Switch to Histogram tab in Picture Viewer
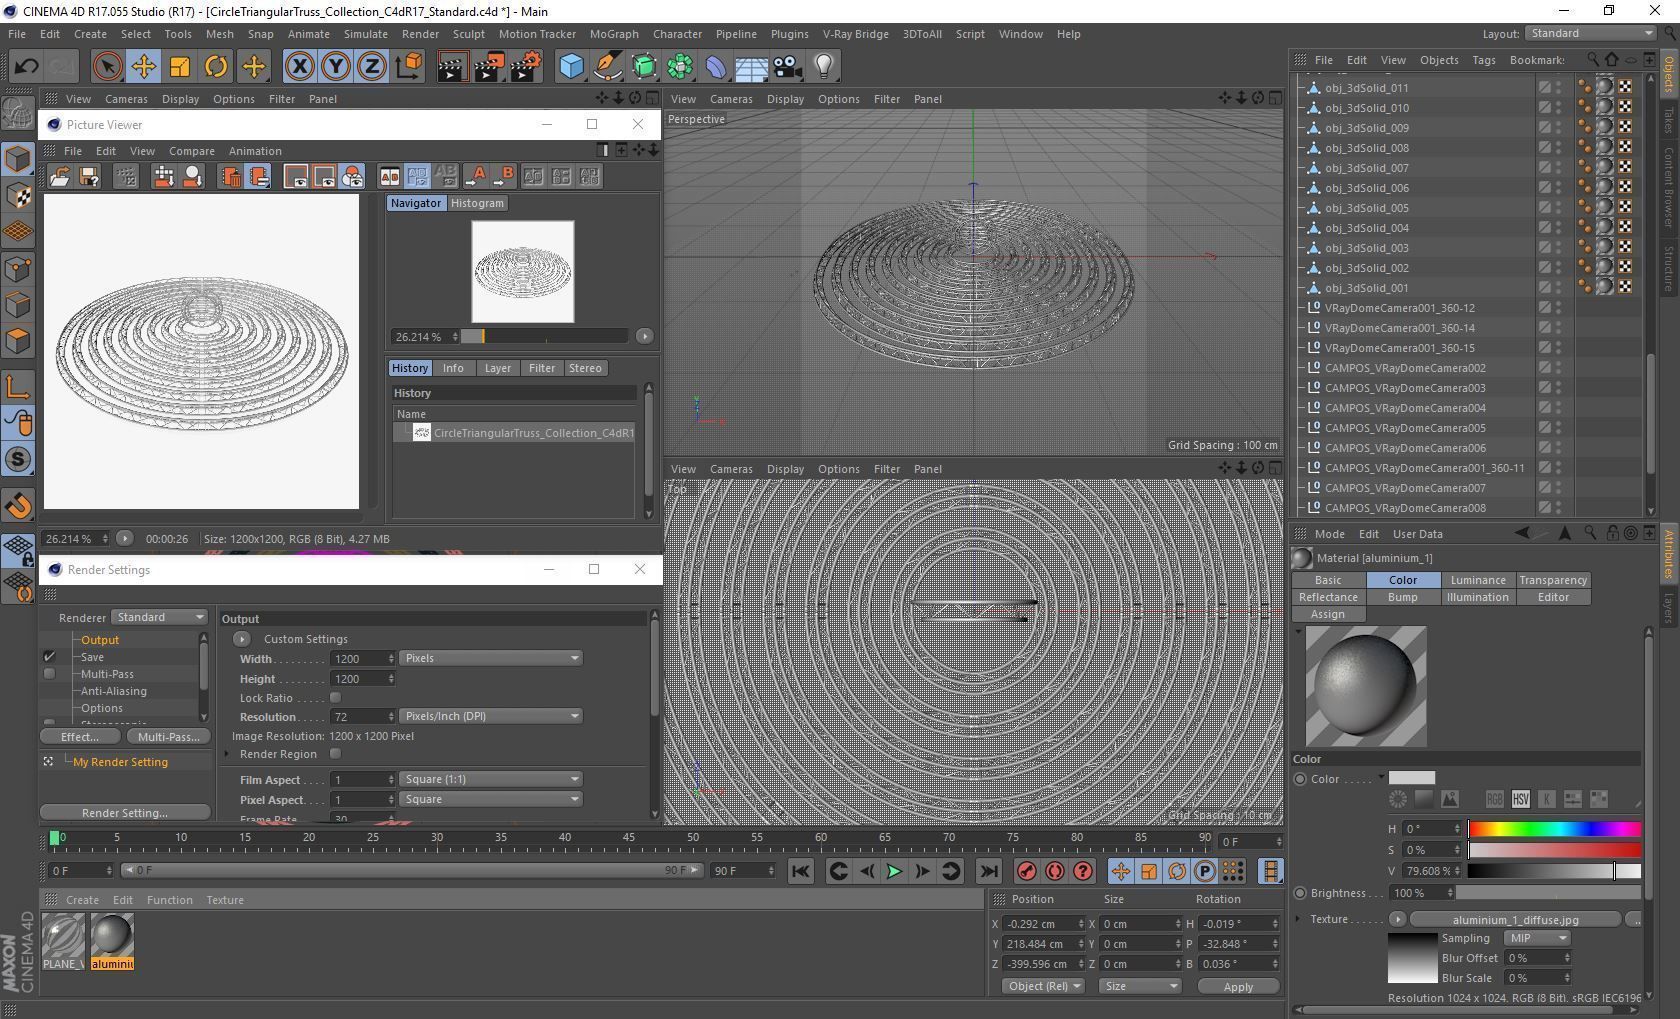This screenshot has height=1019, width=1680. click(477, 203)
